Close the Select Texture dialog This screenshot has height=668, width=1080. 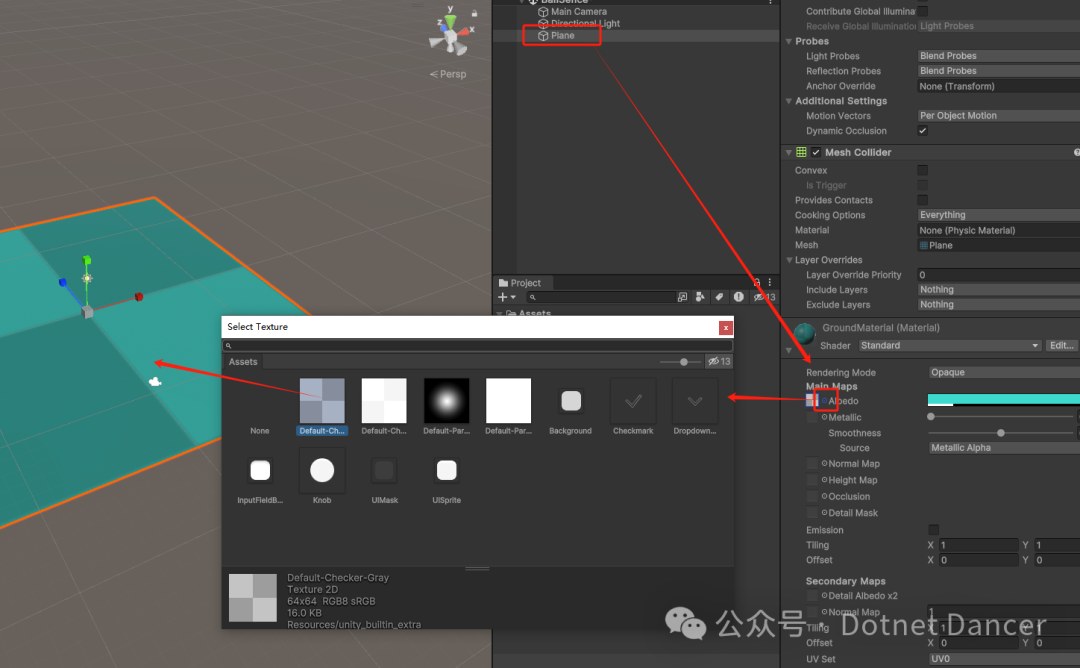coord(725,328)
